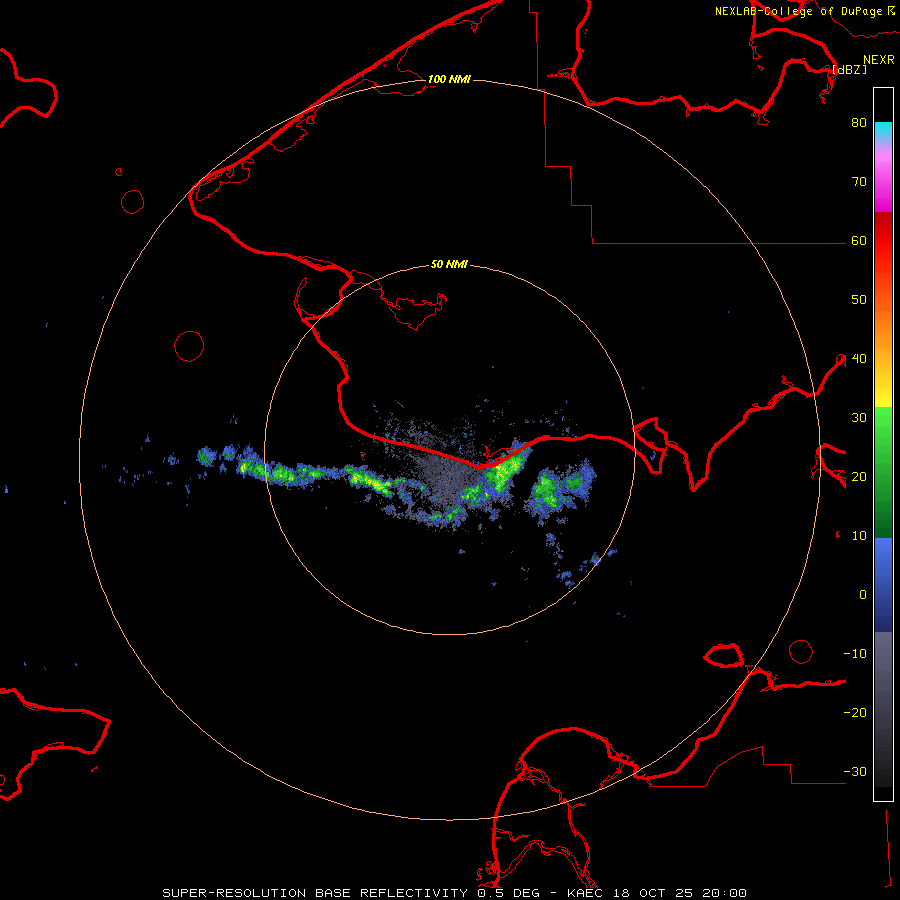This screenshot has width=900, height=900.
Task: Click the 30 value on the dBZ scale
Action: click(x=859, y=418)
